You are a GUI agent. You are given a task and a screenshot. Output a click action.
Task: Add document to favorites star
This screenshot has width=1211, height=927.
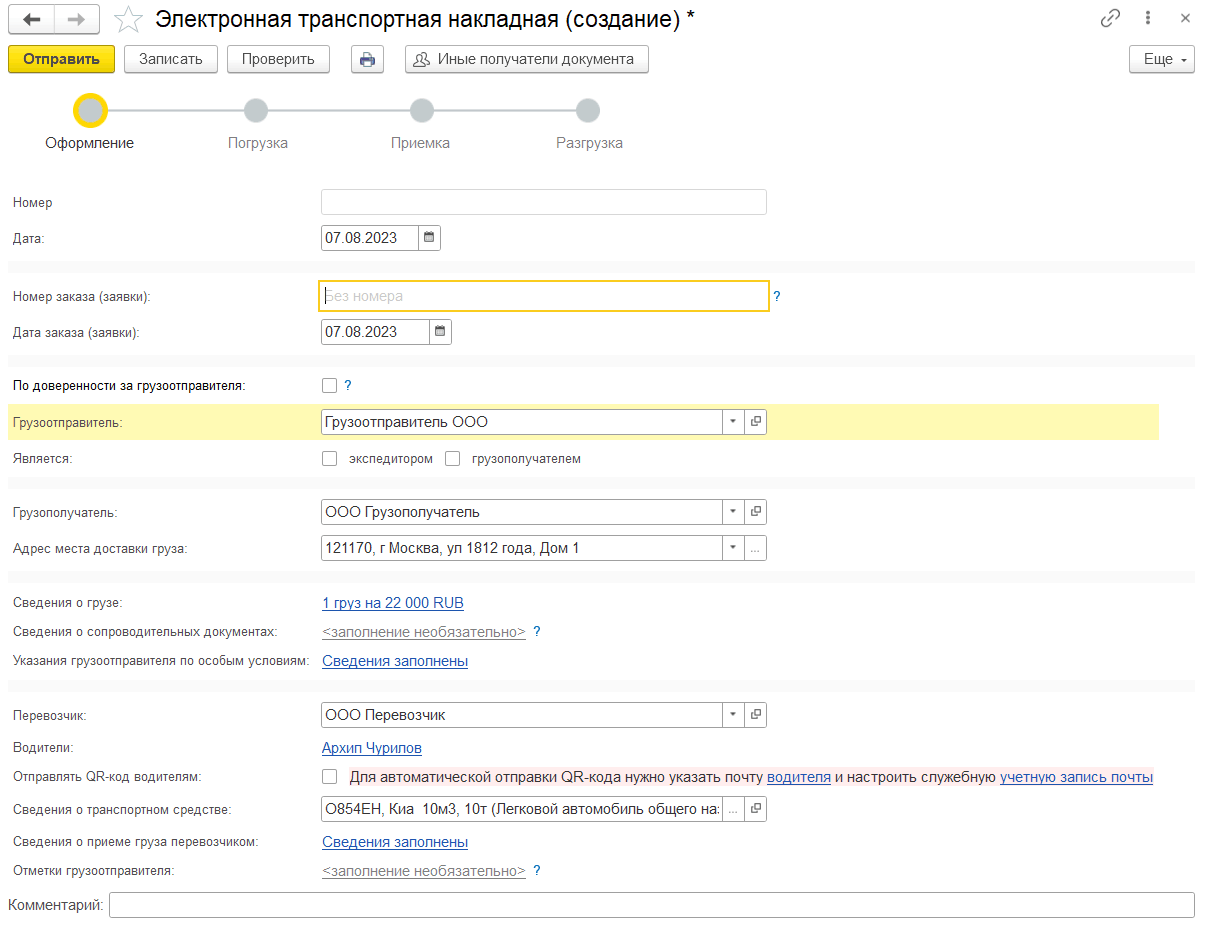(128, 19)
